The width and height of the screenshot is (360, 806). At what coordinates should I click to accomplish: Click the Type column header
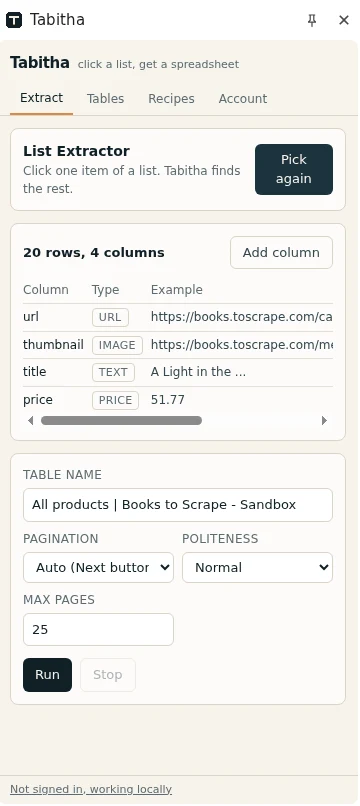click(x=105, y=290)
